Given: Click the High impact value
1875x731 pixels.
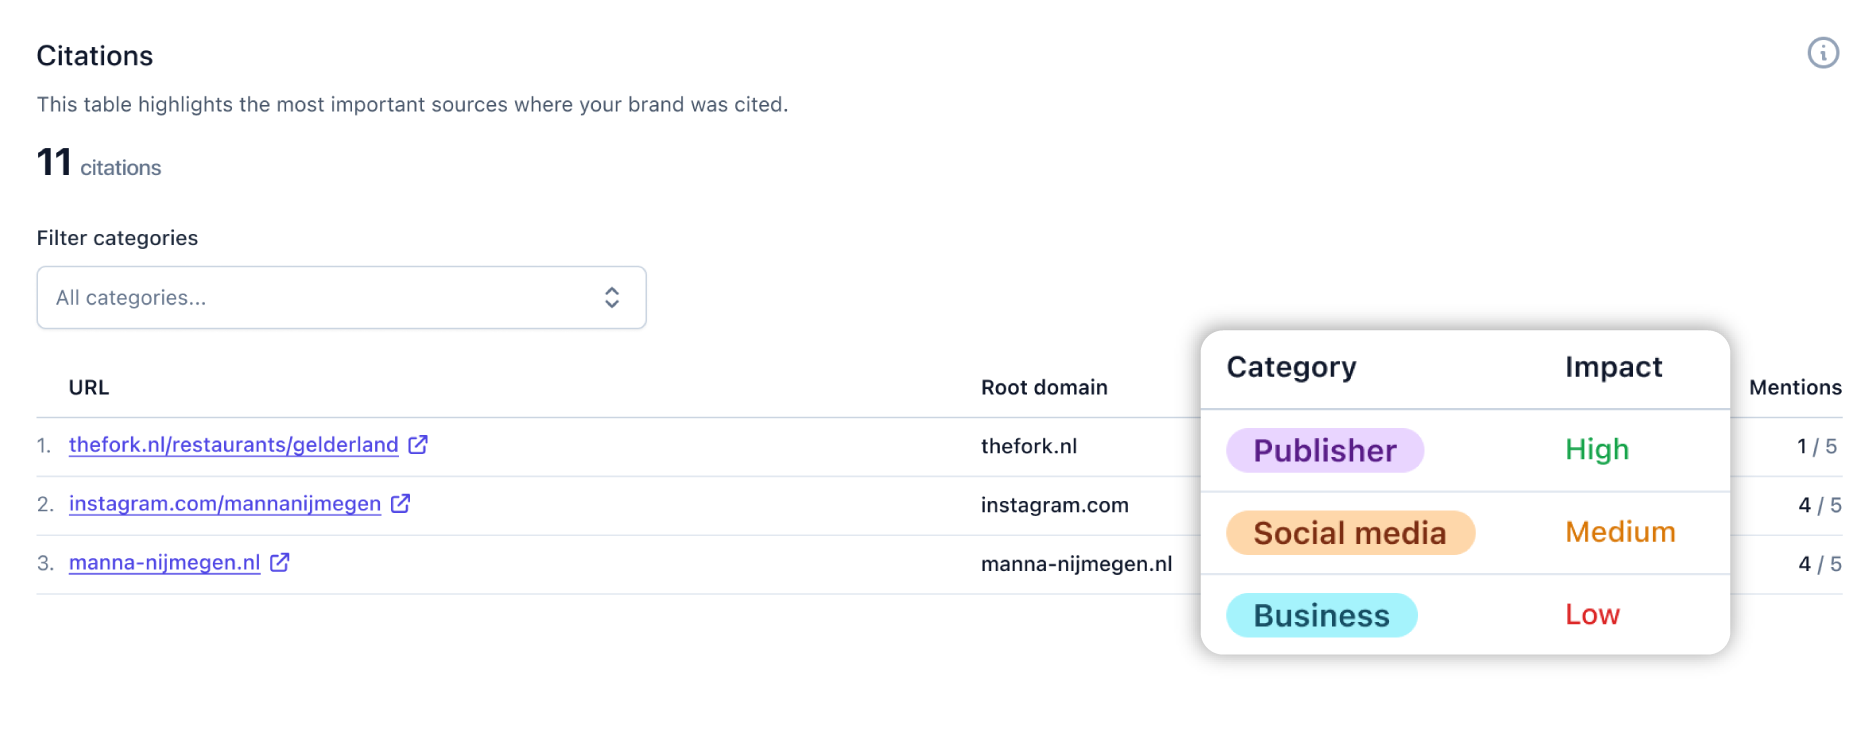Looking at the screenshot, I should [x=1596, y=450].
